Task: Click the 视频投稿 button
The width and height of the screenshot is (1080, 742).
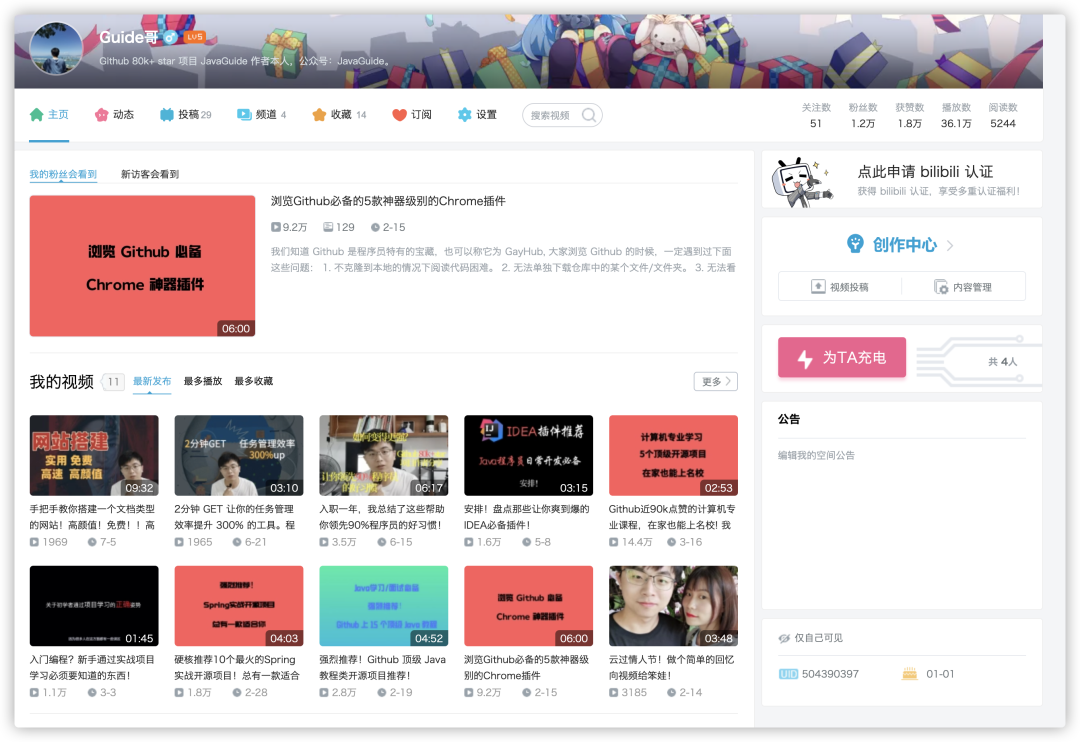Action: (840, 287)
